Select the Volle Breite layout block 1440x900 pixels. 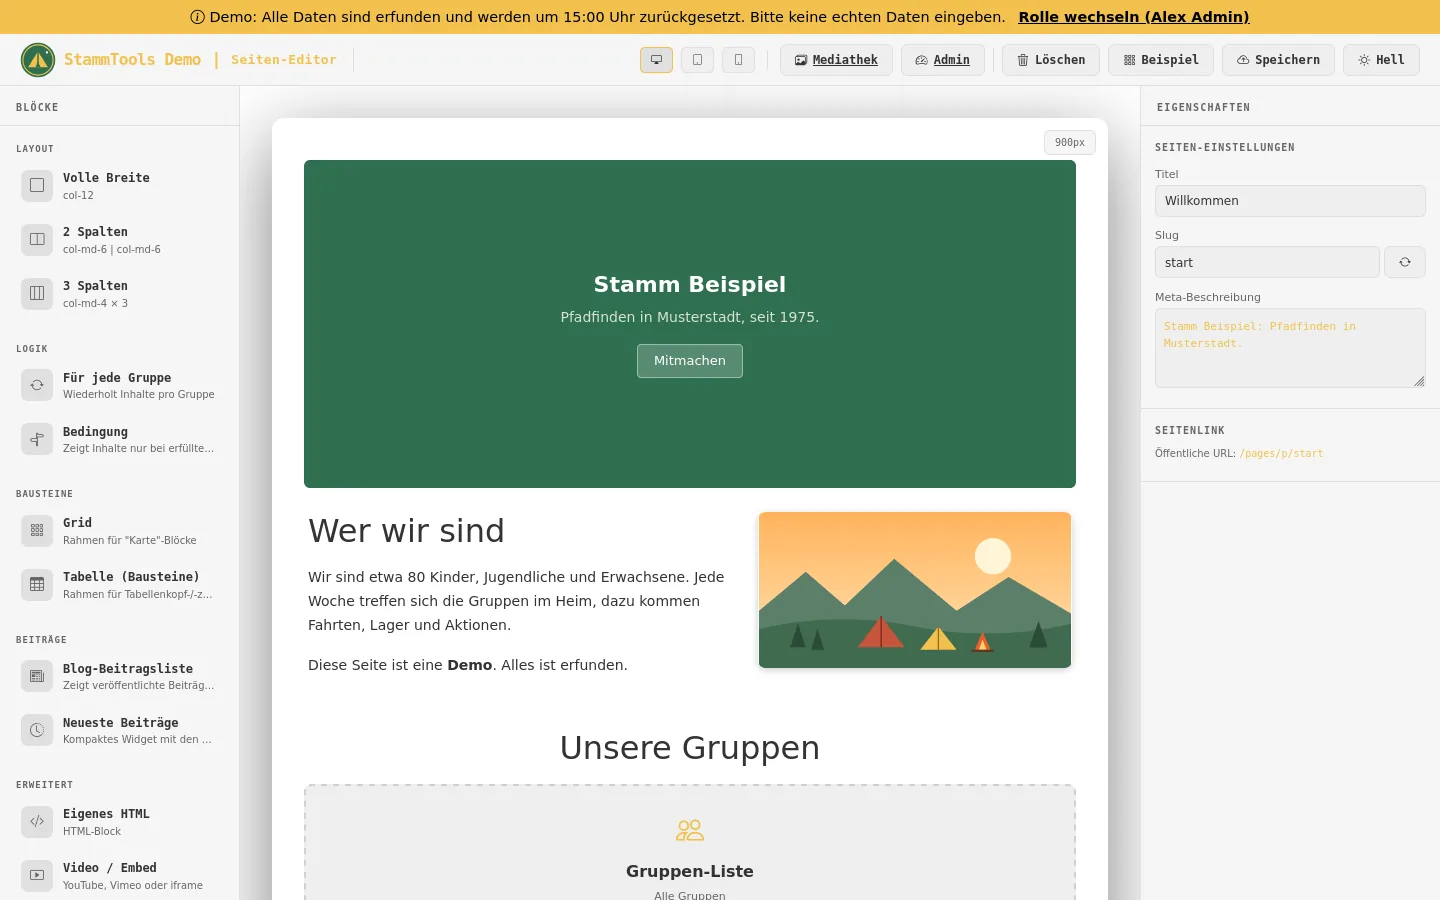pyautogui.click(x=120, y=185)
